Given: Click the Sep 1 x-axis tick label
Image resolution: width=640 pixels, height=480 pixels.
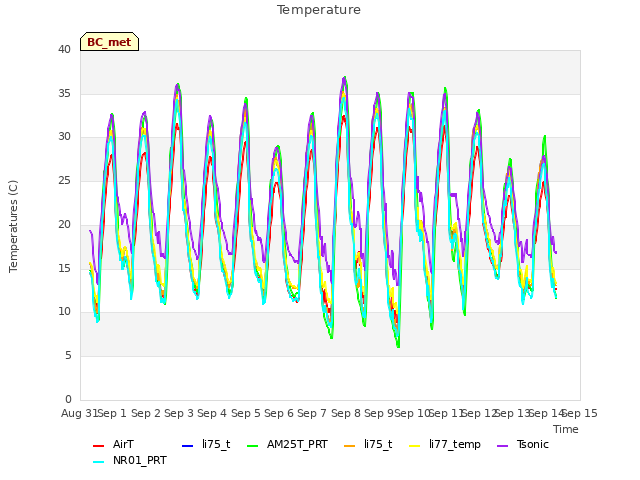Looking at the screenshot, I should click(x=112, y=413).
